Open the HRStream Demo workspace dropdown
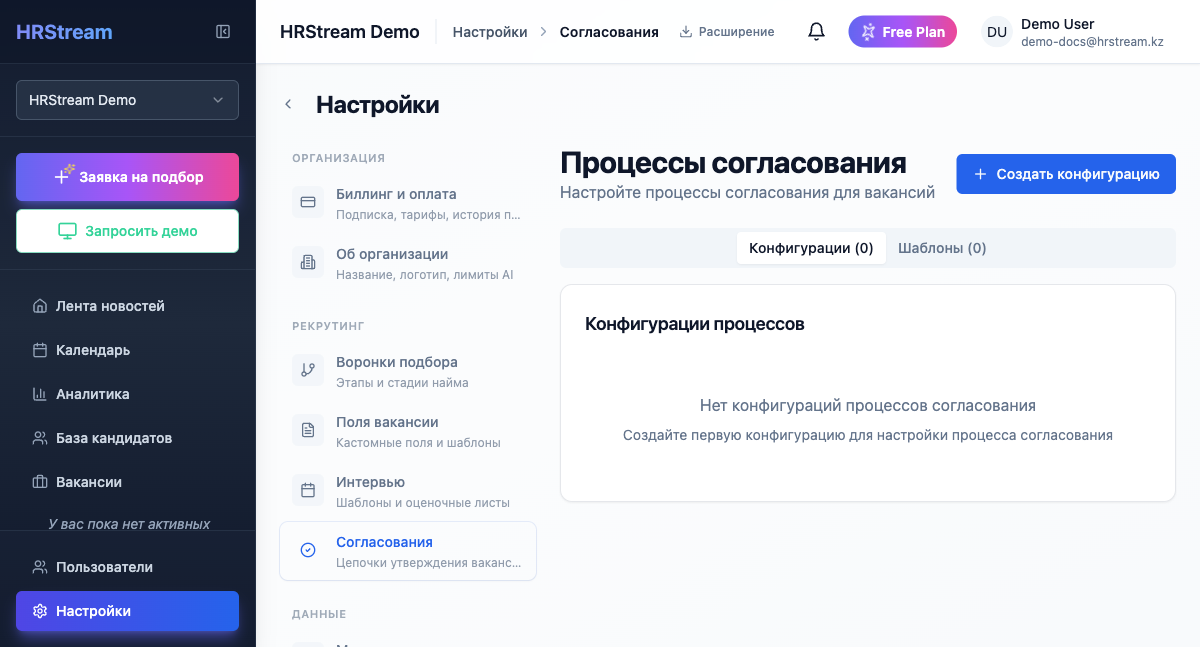The height and width of the screenshot is (647, 1200). (x=127, y=100)
